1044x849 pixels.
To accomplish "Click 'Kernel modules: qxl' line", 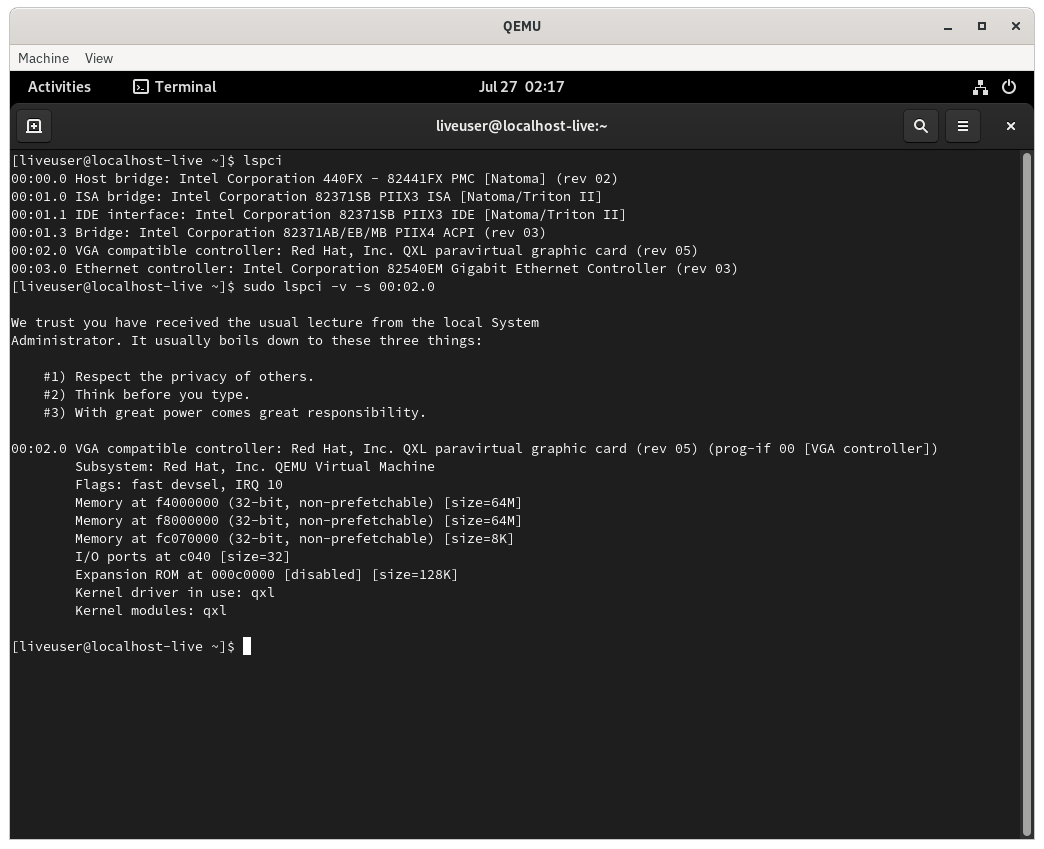I will click(150, 610).
